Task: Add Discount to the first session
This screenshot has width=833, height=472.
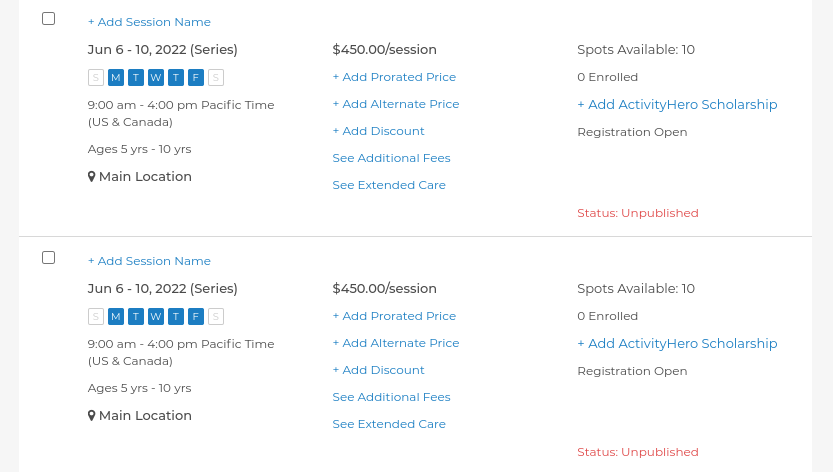Action: tap(378, 131)
